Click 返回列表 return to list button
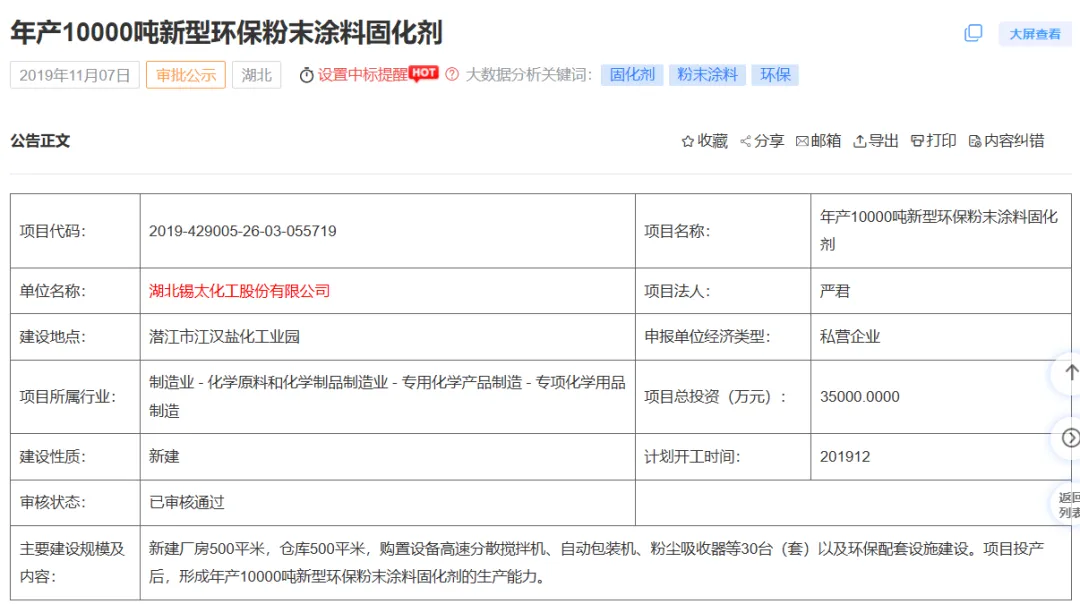The image size is (1080, 604). coord(1068,504)
